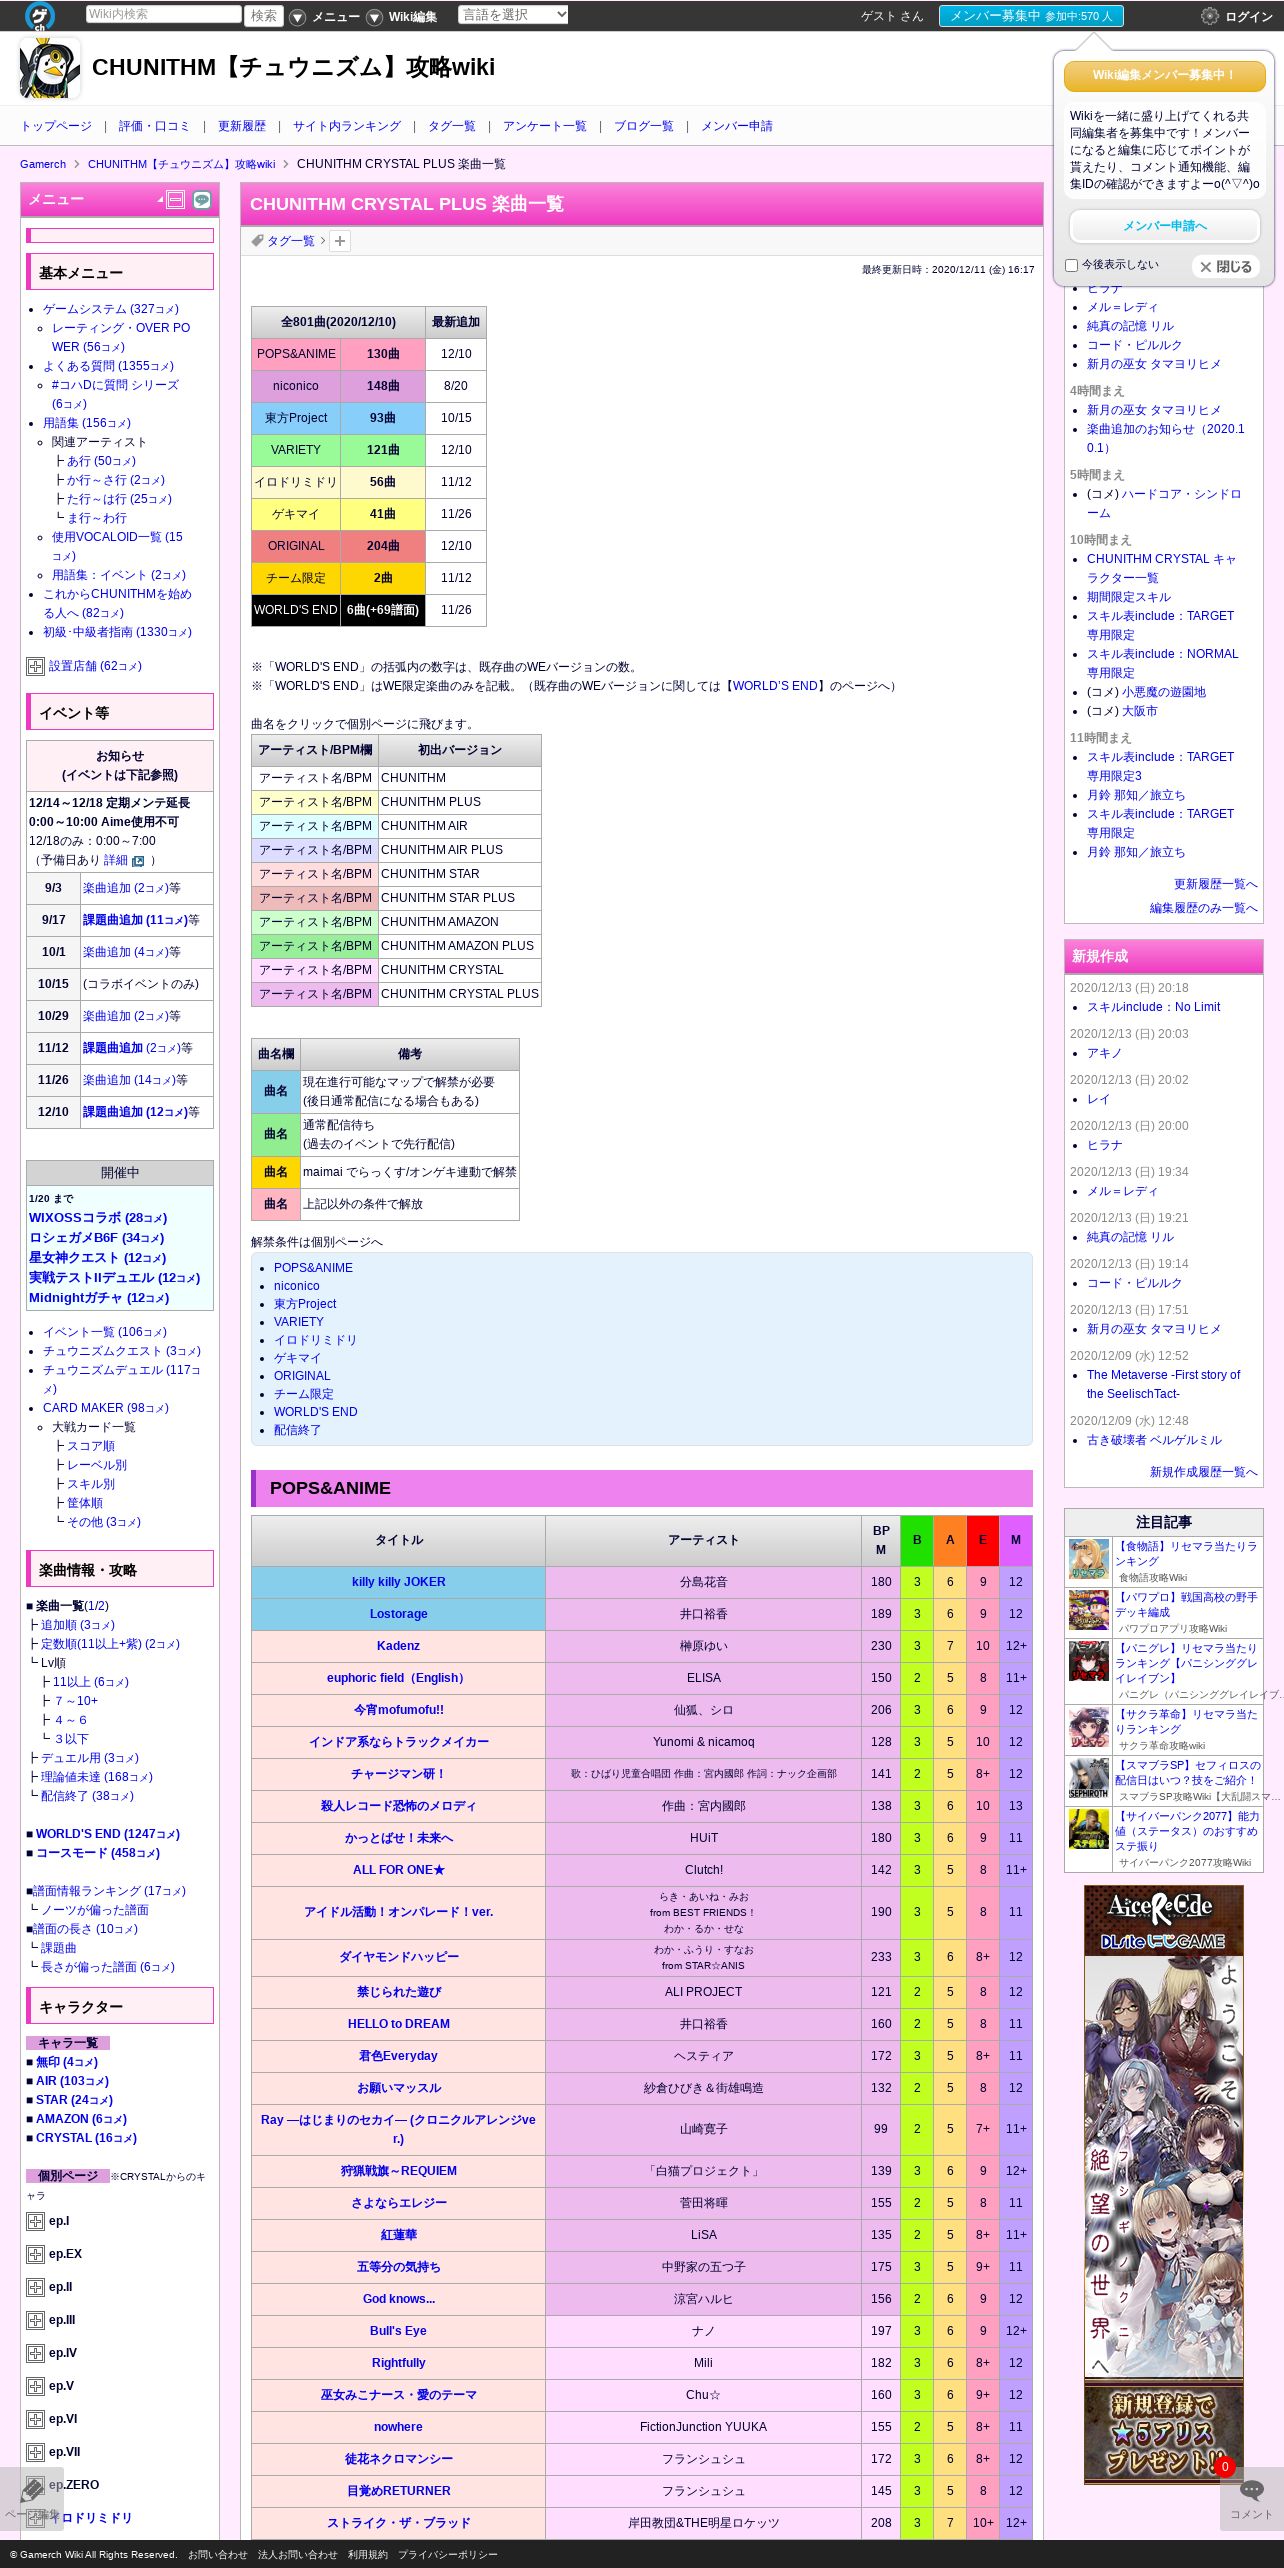Click the penguin CHUNITHM wiki logo
1284x2568 pixels.
click(x=50, y=68)
